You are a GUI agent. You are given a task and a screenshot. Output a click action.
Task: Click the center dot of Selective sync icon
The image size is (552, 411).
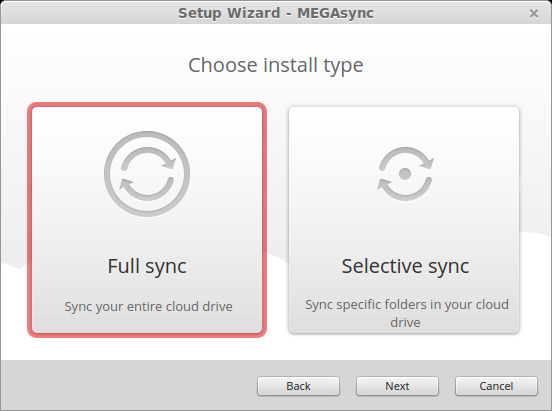pyautogui.click(x=405, y=174)
